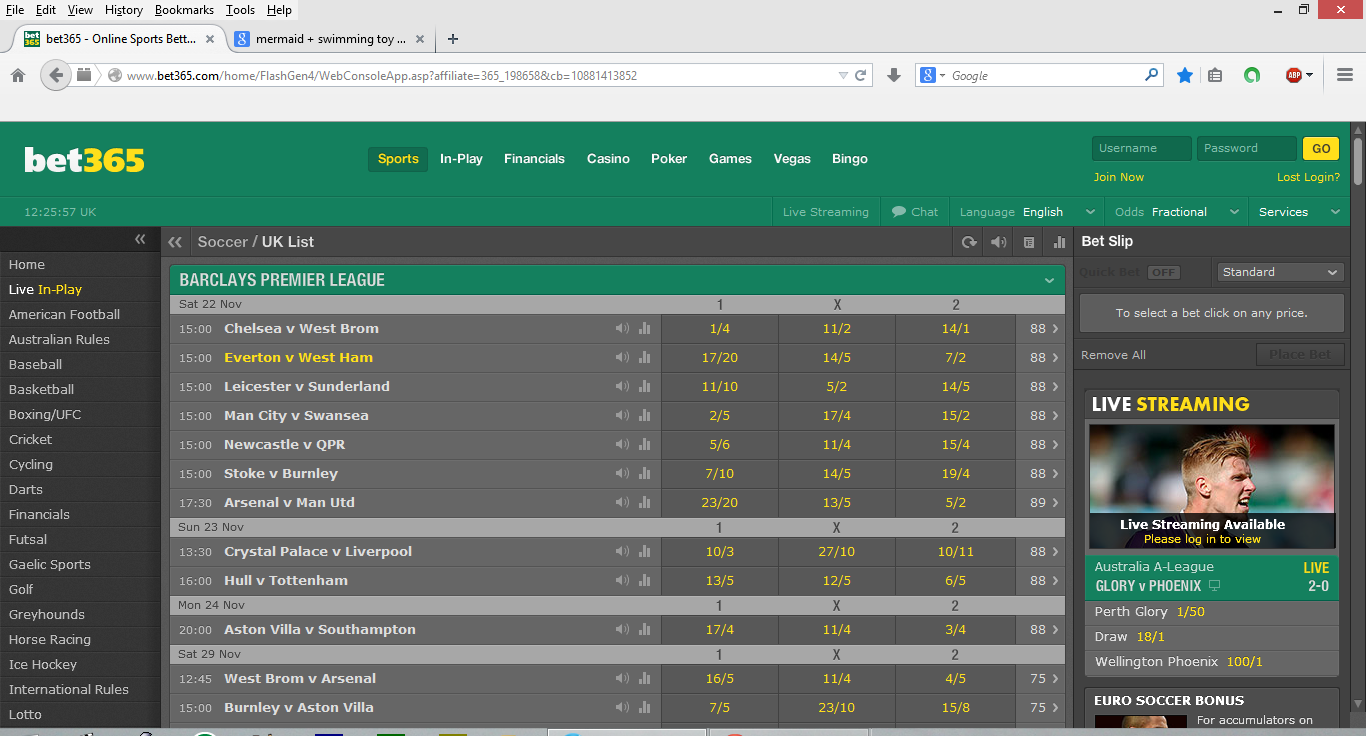Select 1/4 odds for Chelsea to win
The image size is (1366, 736).
pyautogui.click(x=720, y=328)
